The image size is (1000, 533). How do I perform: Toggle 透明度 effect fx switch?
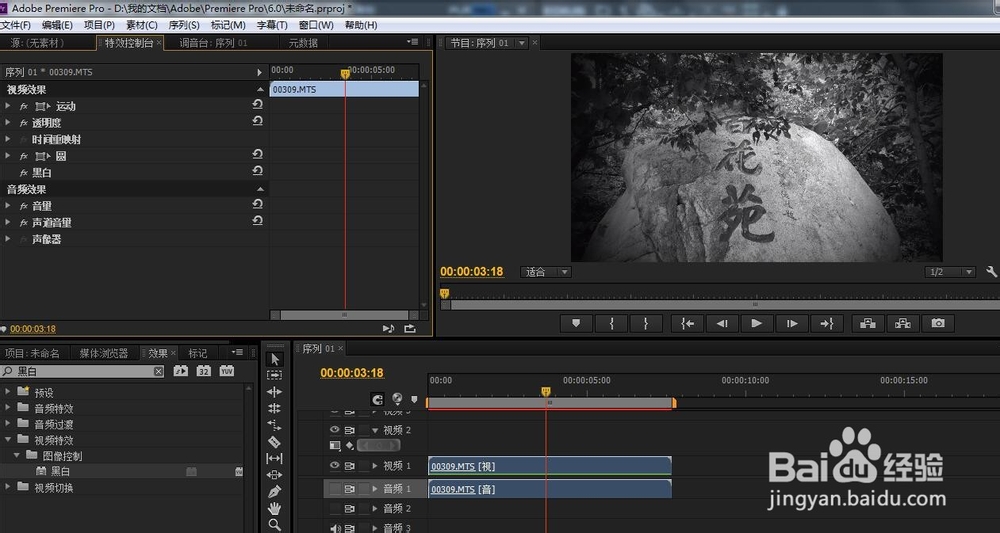point(24,123)
